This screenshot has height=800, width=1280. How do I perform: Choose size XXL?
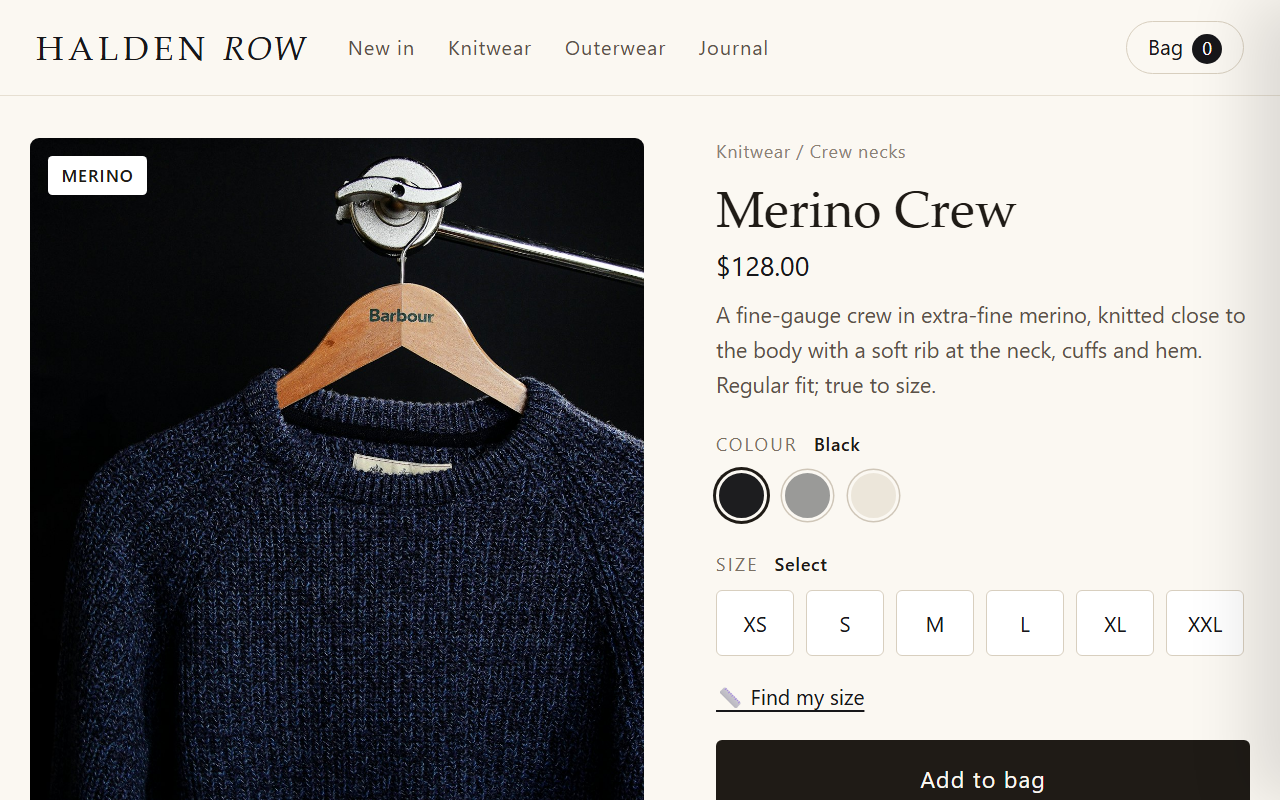click(1205, 623)
